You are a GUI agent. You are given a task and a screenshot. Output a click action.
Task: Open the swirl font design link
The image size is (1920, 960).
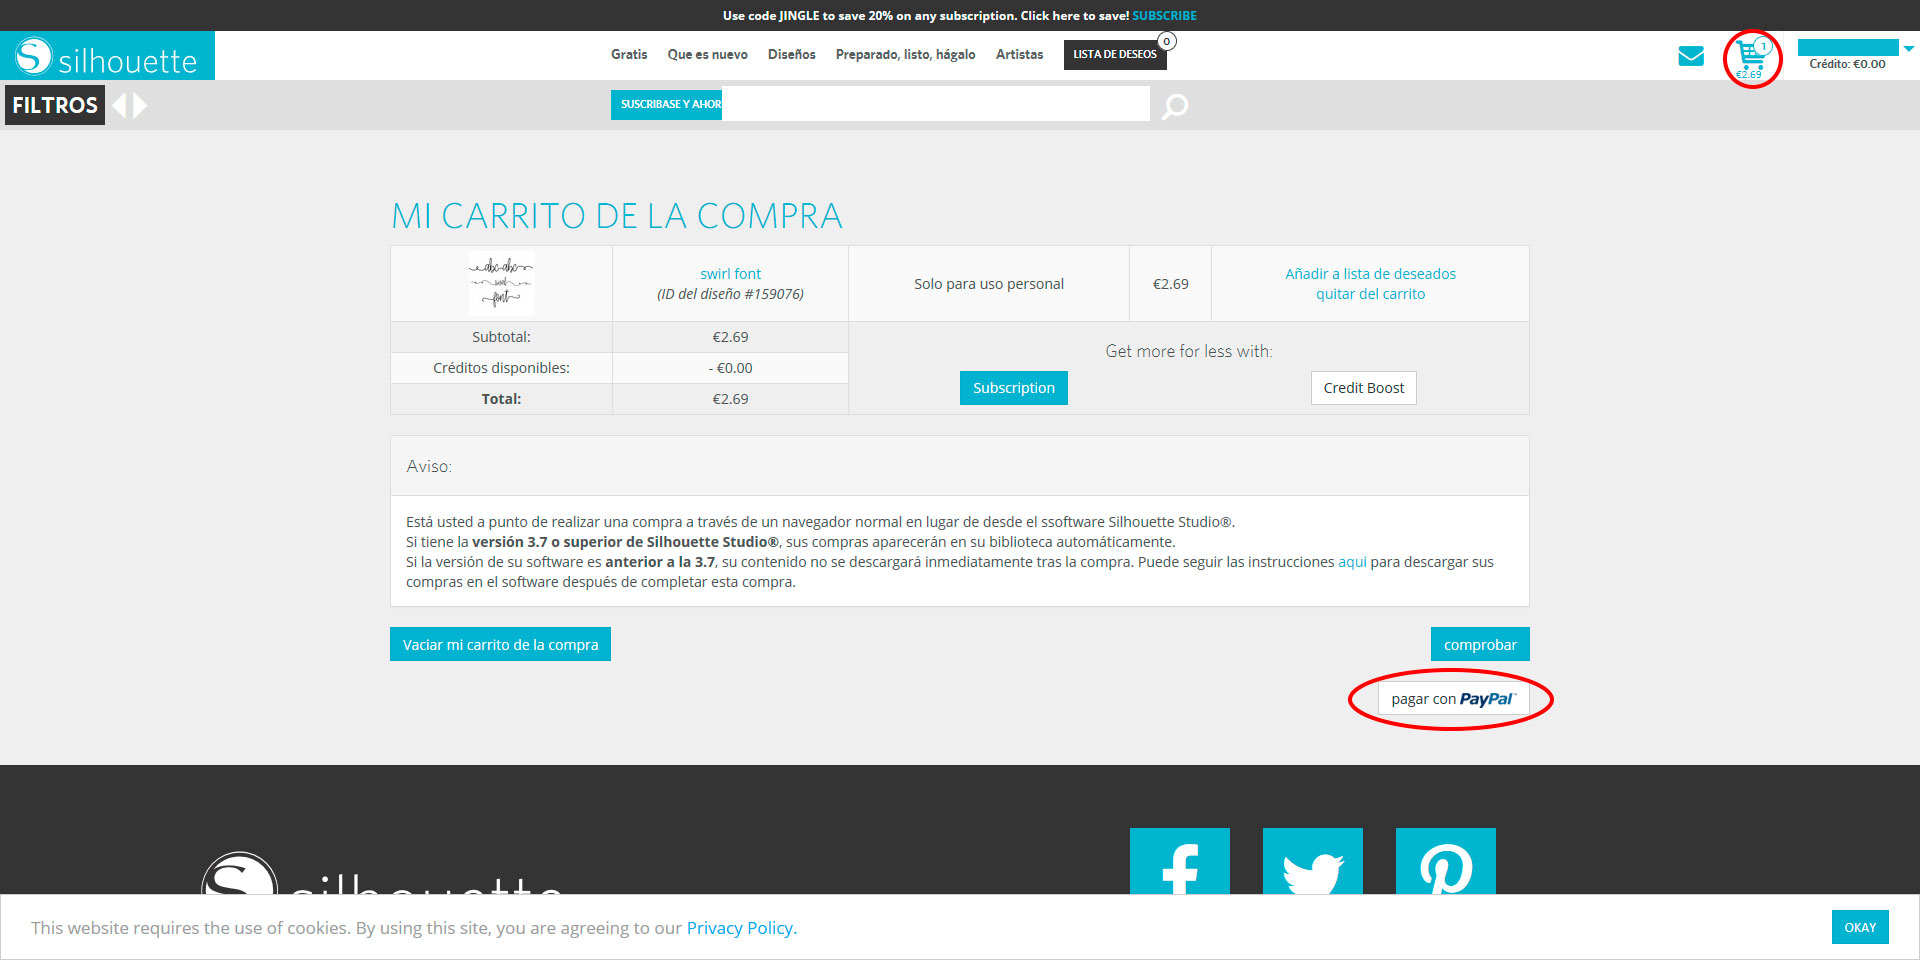point(730,274)
